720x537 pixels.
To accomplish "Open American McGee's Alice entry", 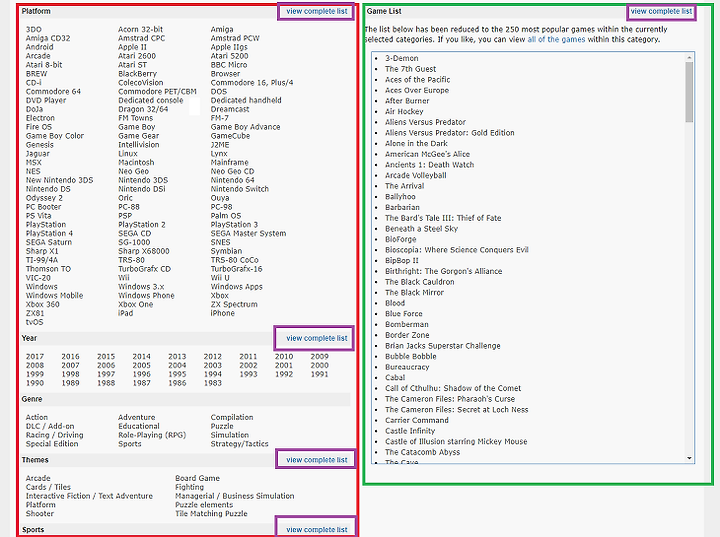I will coord(428,154).
